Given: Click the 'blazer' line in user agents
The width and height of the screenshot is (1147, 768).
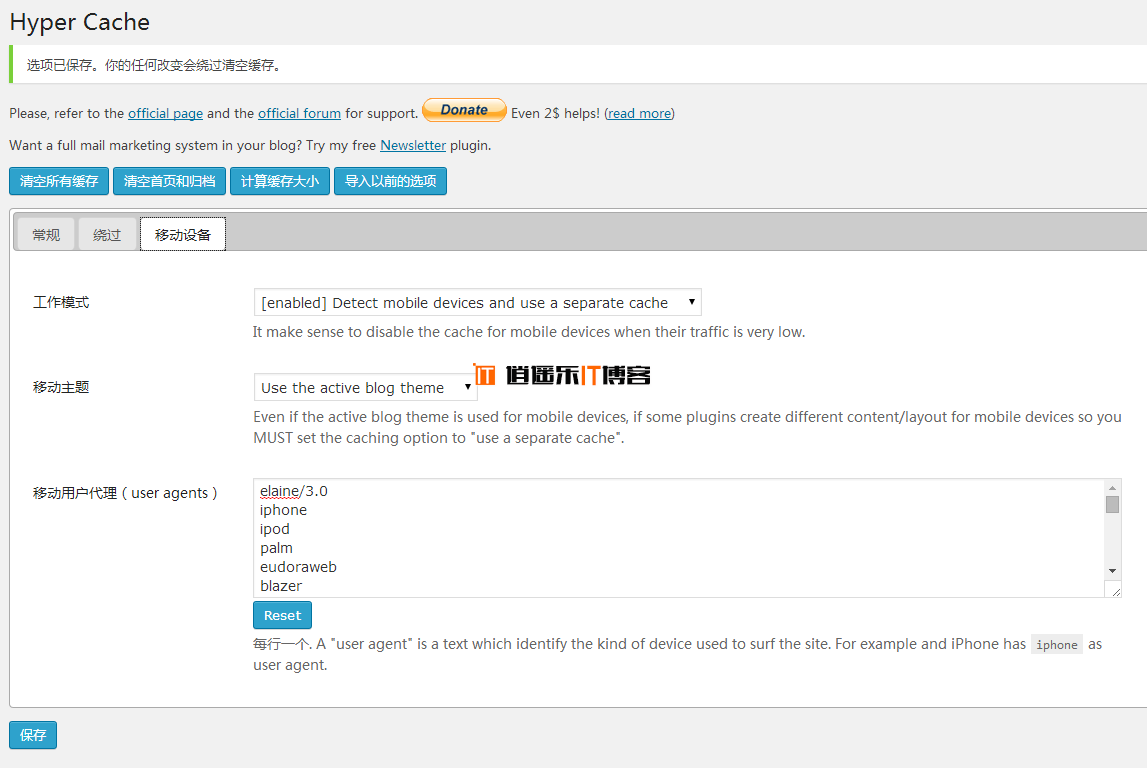Looking at the screenshot, I should (x=281, y=586).
